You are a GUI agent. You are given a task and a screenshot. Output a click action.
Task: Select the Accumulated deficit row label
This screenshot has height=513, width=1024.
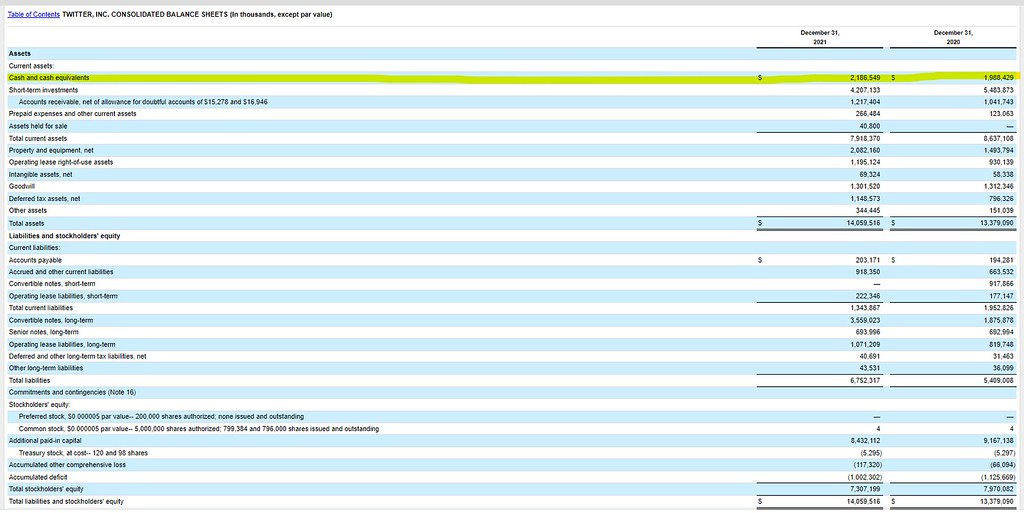39,476
